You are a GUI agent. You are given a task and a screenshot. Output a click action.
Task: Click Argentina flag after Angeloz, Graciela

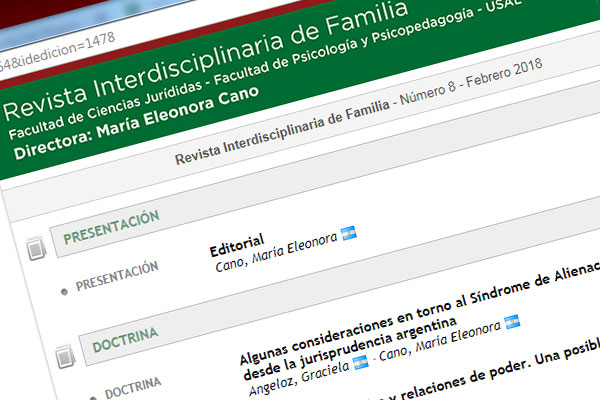(x=360, y=362)
